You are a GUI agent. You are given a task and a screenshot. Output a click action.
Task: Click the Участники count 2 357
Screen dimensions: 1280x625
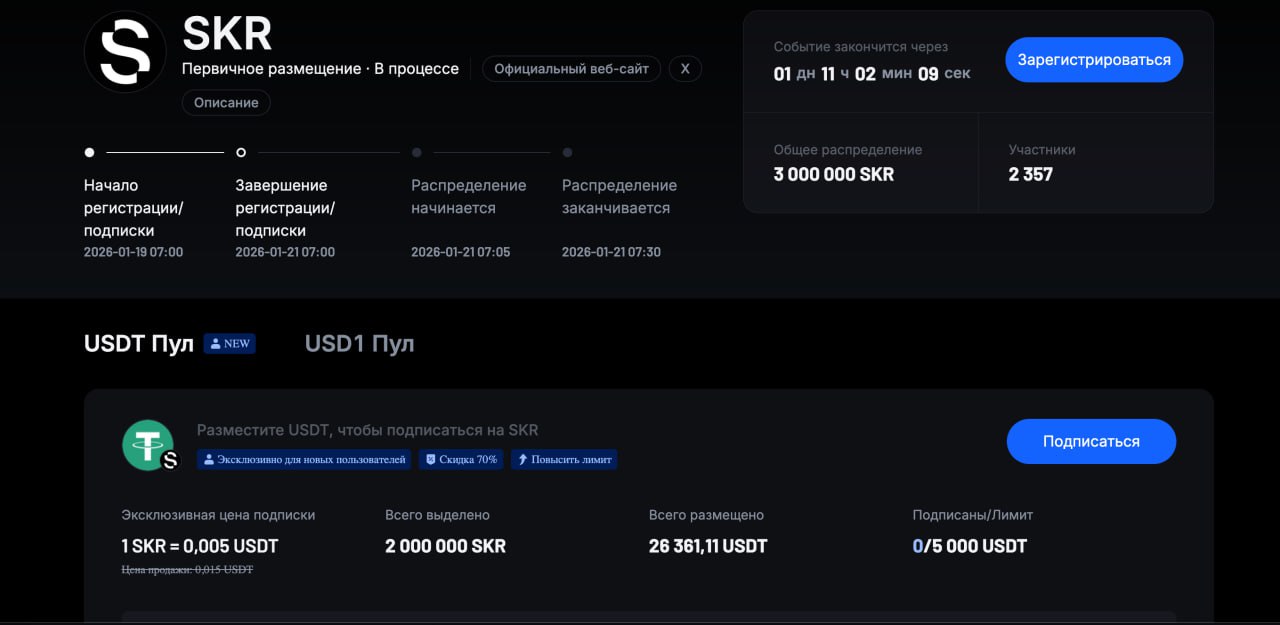point(1030,174)
